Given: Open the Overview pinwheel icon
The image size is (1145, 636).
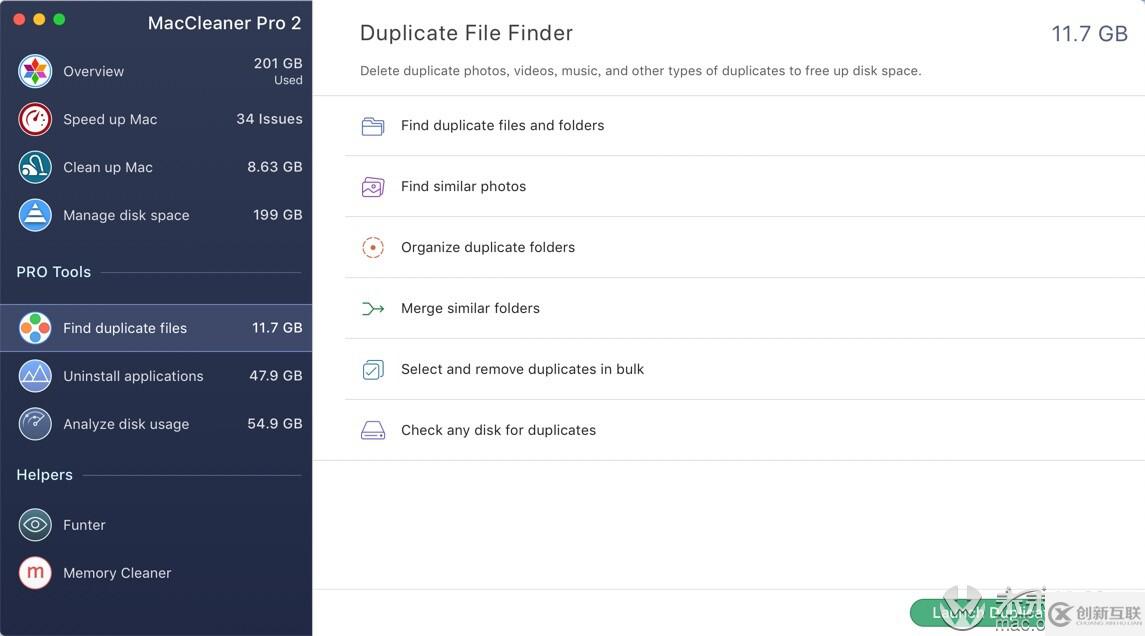Looking at the screenshot, I should (x=35, y=71).
